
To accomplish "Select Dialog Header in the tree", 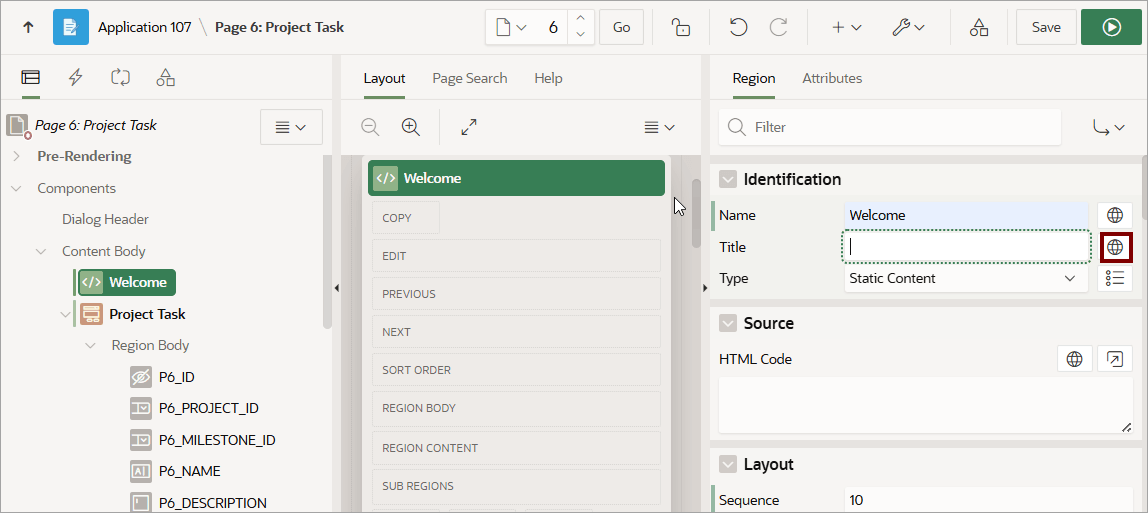I will [105, 219].
